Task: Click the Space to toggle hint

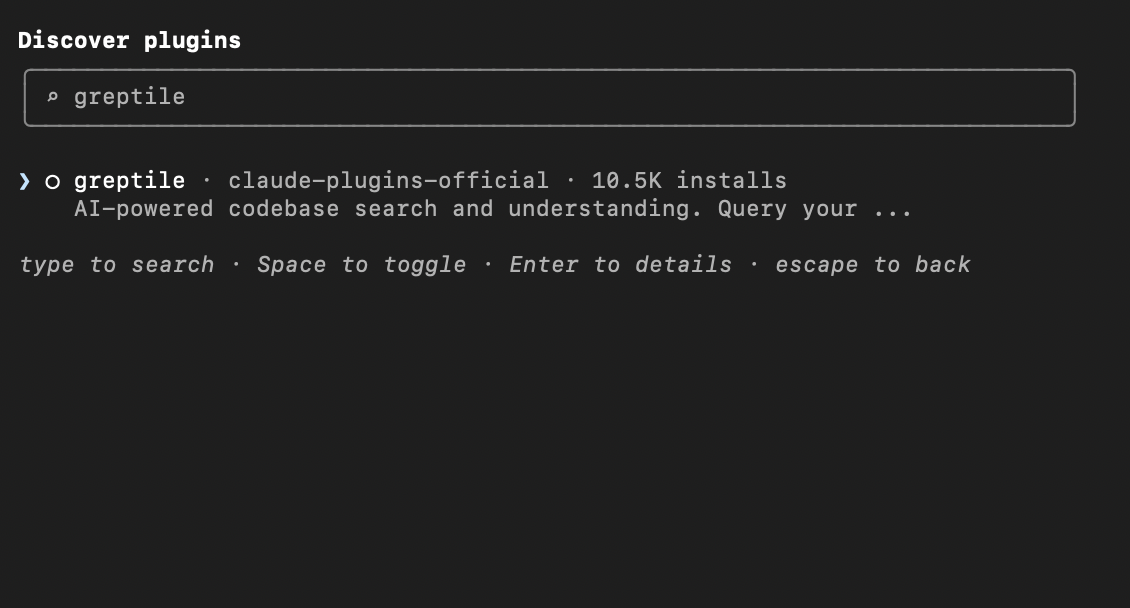Action: tap(361, 264)
